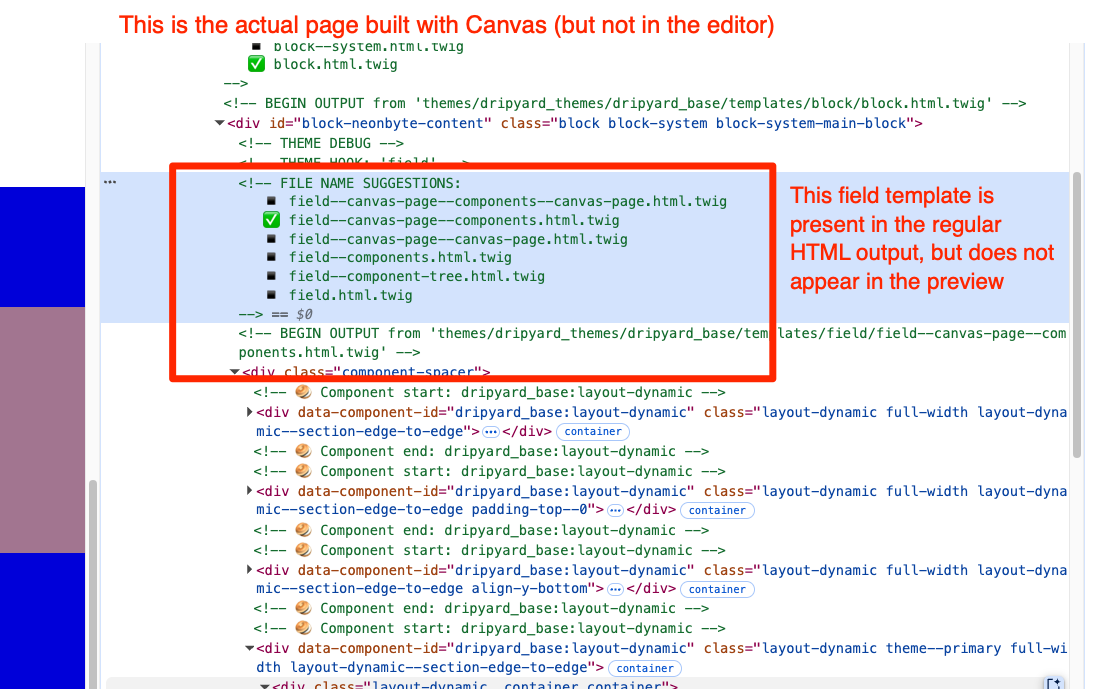Select BEGIN OUTPUT field--canvas-page--components comment
Viewport: 1120px width, 689px height.
652,343
